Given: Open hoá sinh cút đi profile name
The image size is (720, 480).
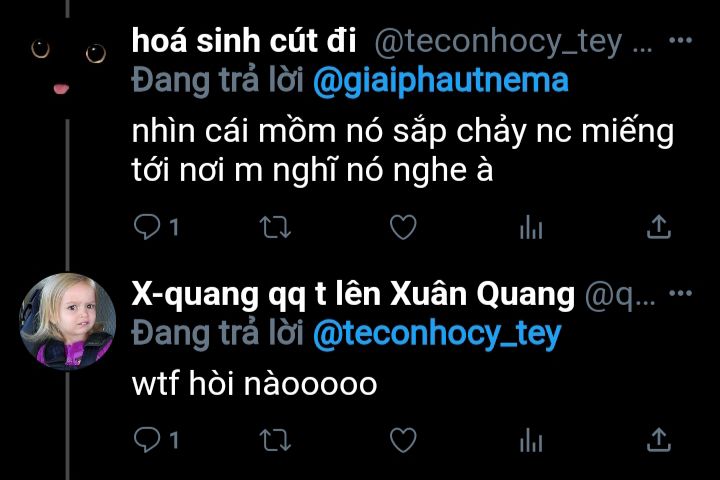Looking at the screenshot, I should click(x=244, y=40).
